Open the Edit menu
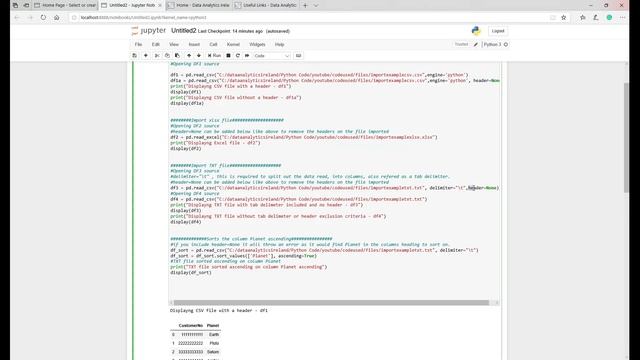The width and height of the screenshot is (640, 360). click(x=156, y=44)
